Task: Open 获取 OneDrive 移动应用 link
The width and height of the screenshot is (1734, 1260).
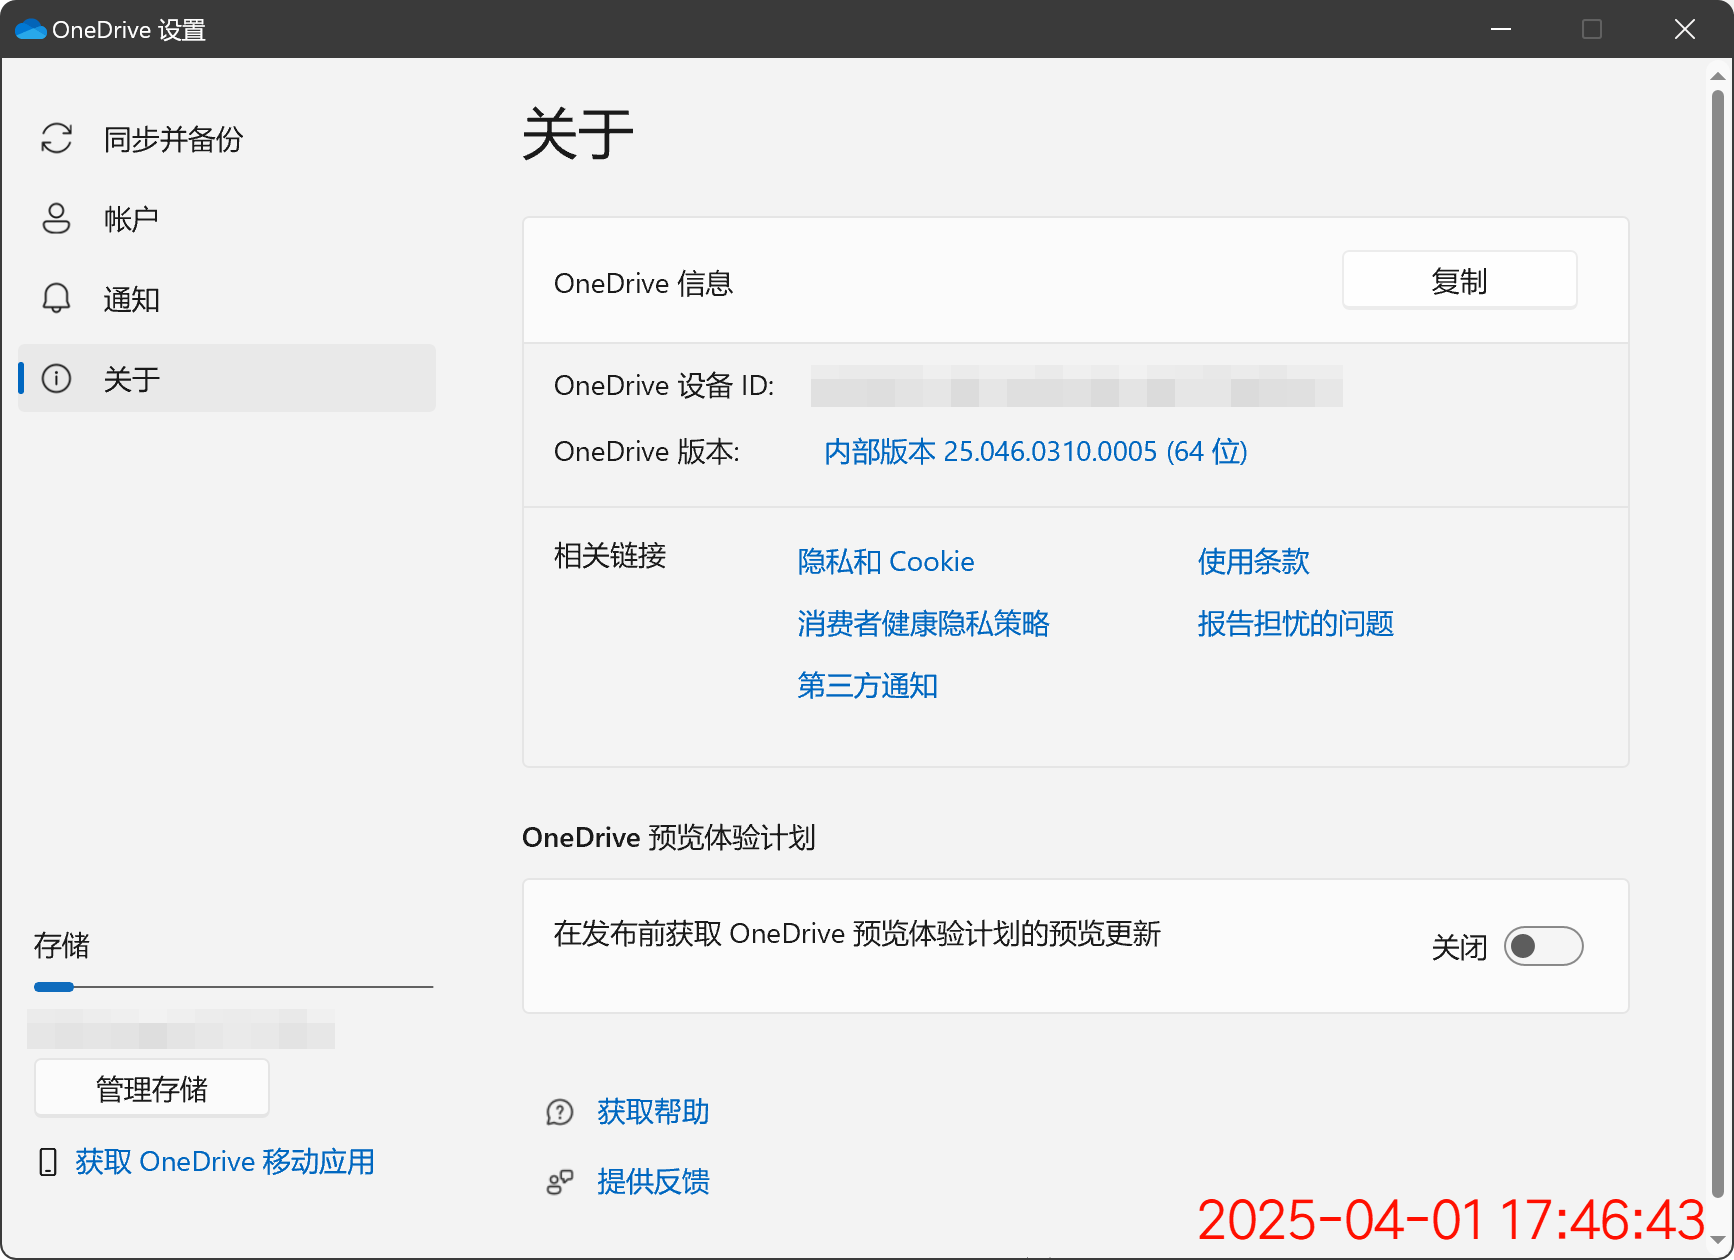Action: coord(225,1162)
